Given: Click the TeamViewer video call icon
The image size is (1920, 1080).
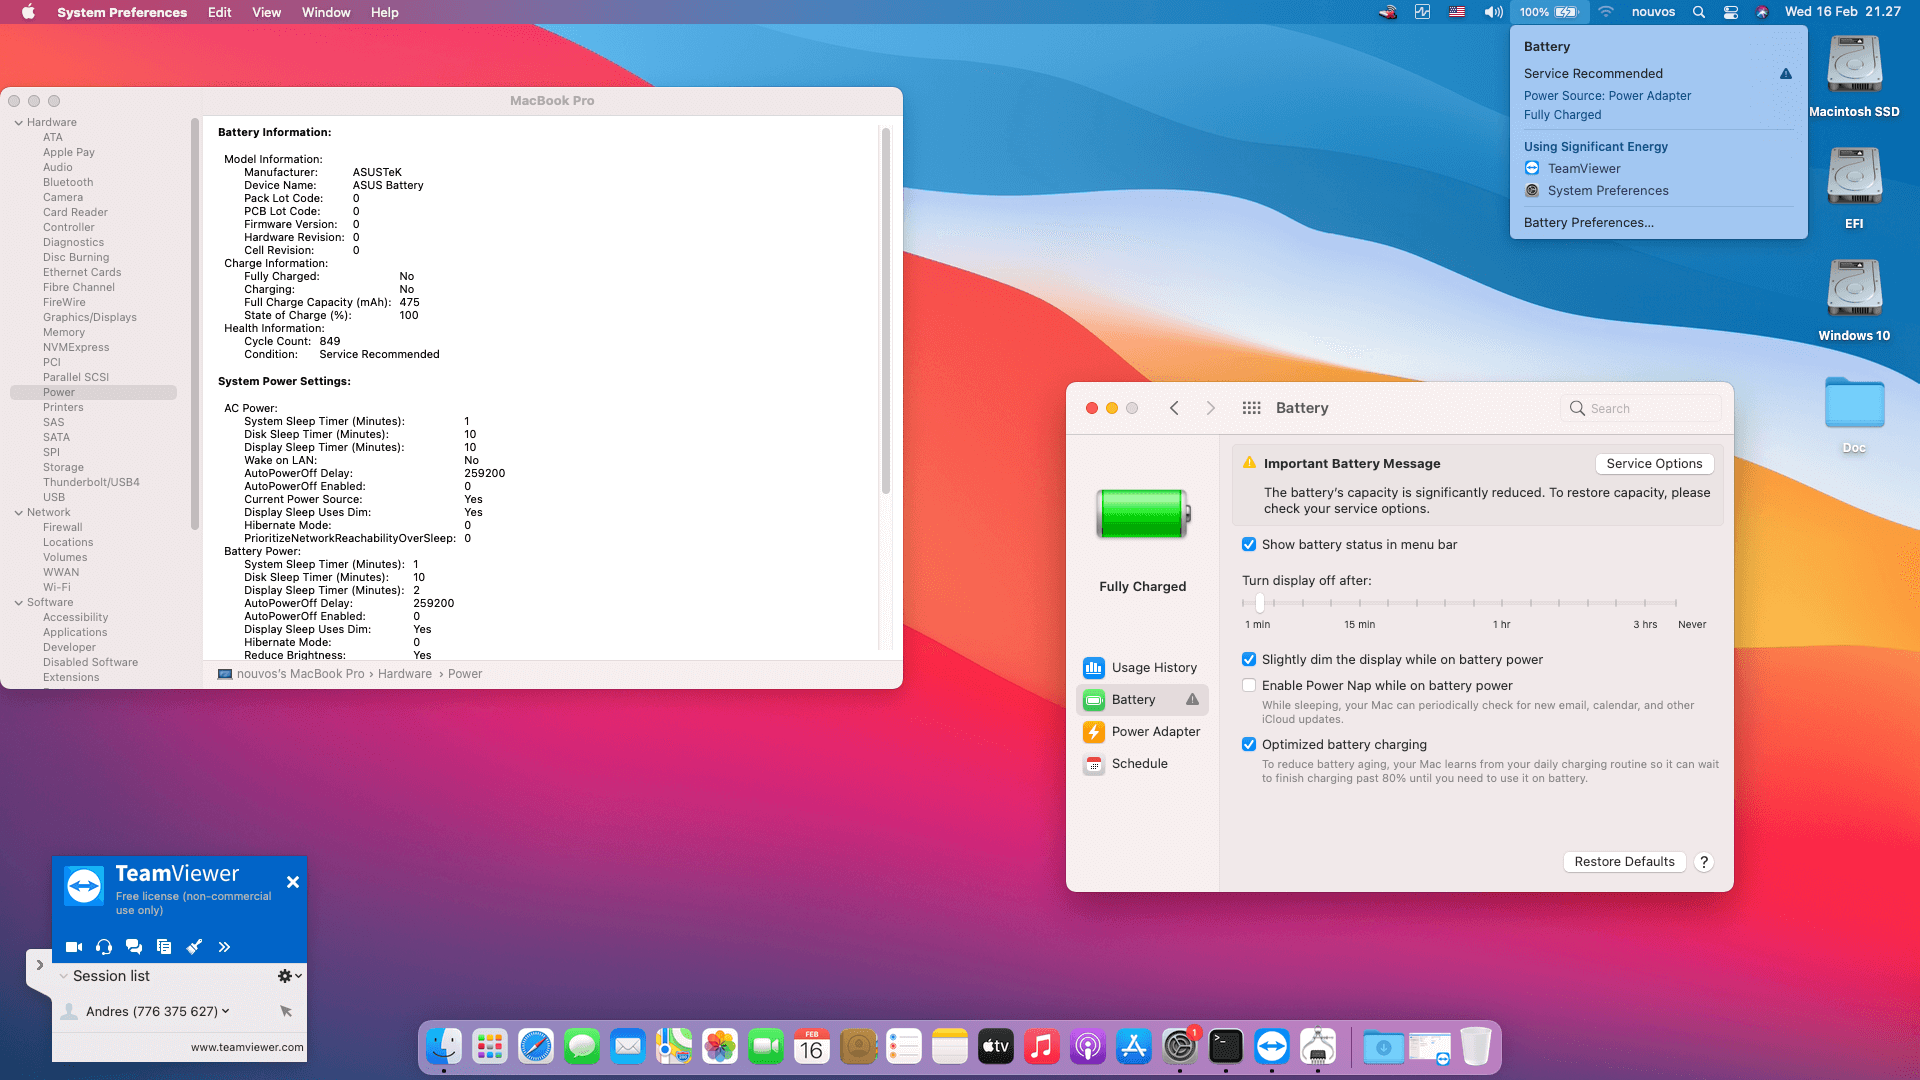Looking at the screenshot, I should [74, 946].
